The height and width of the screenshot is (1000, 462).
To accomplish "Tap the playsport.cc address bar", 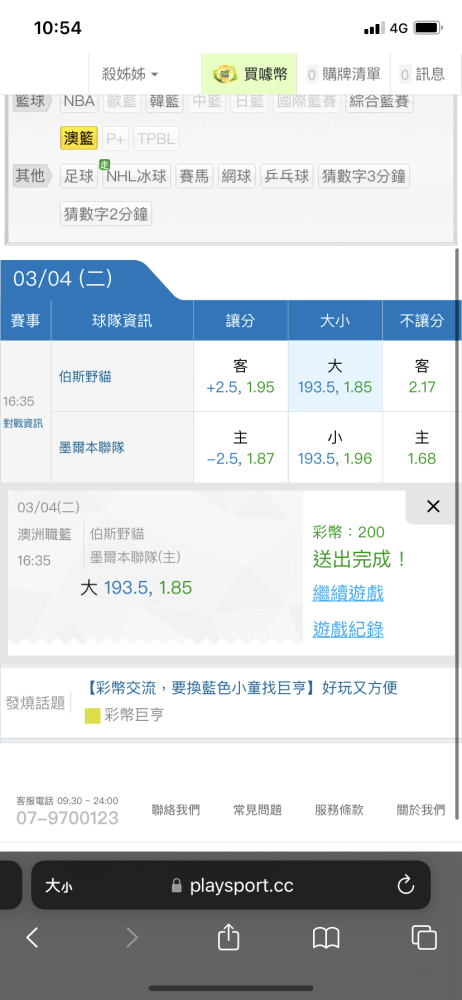I will (233, 886).
